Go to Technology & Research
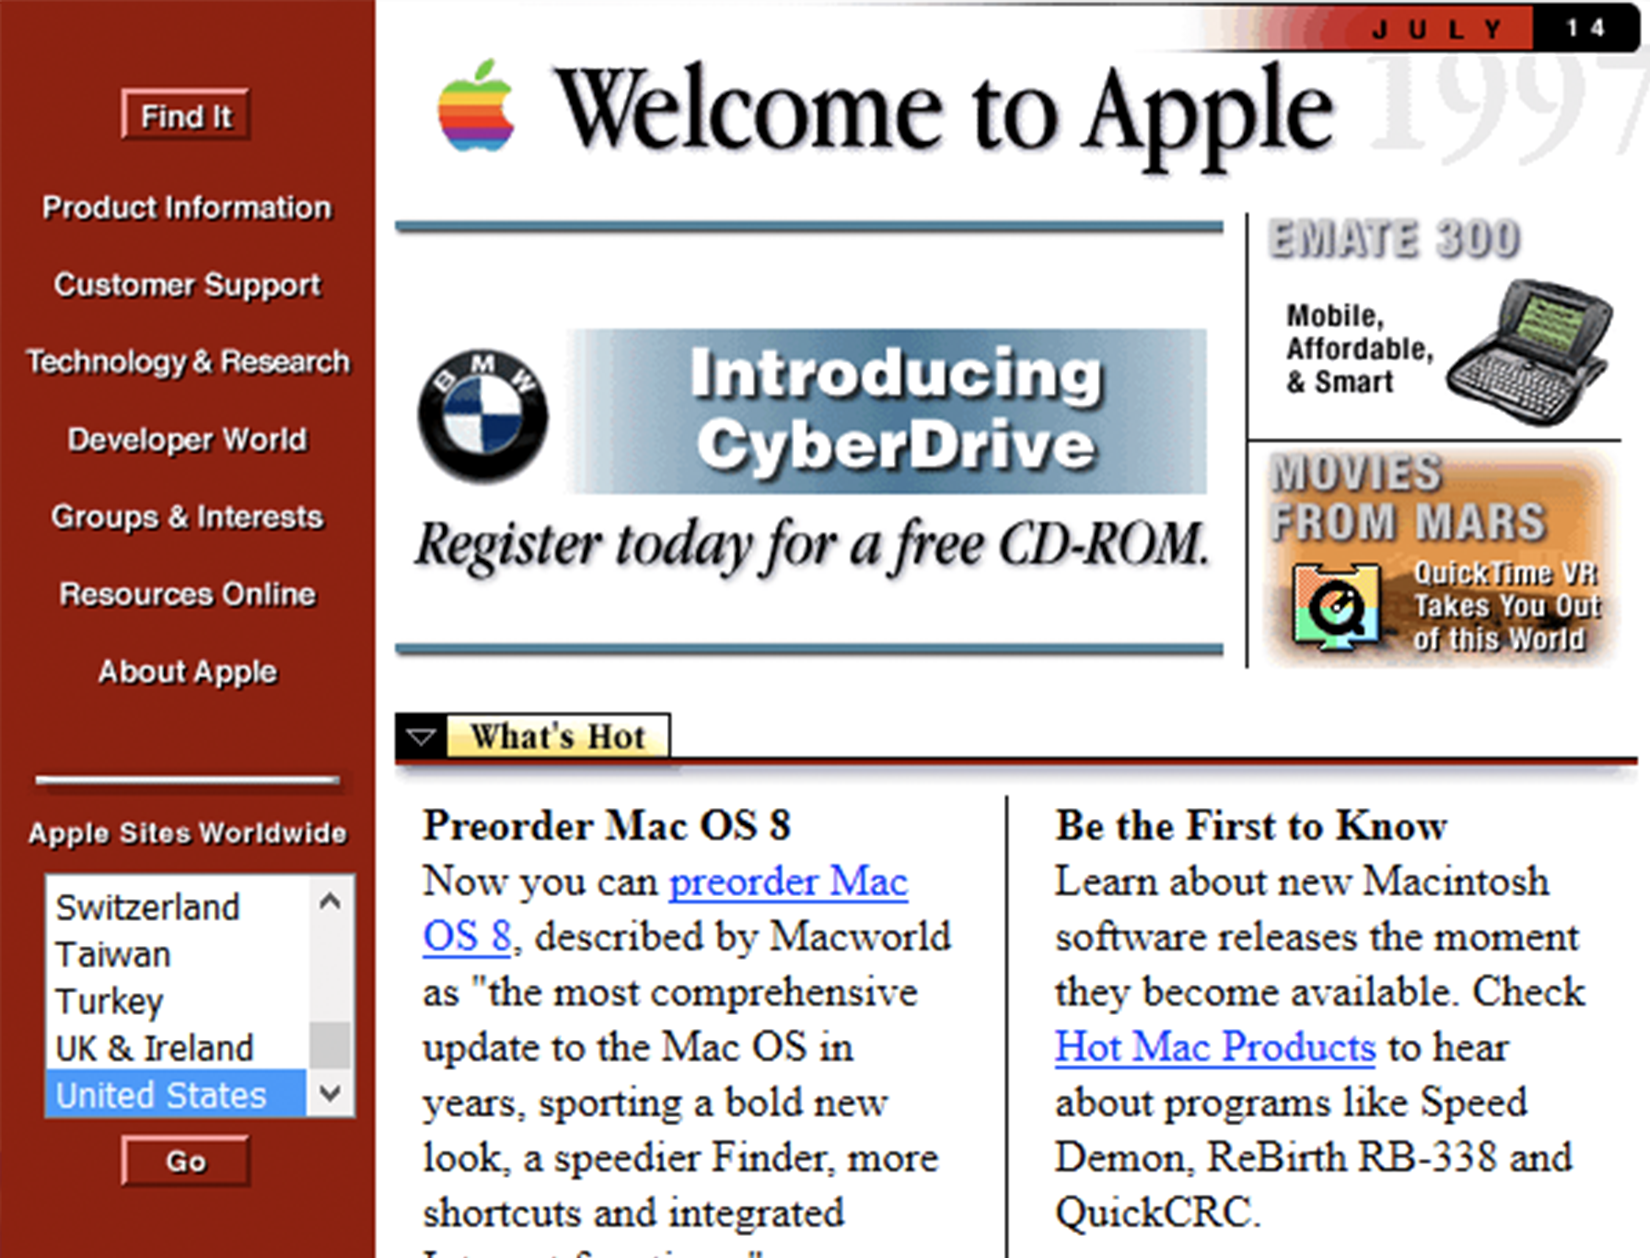This screenshot has width=1650, height=1258. point(187,362)
